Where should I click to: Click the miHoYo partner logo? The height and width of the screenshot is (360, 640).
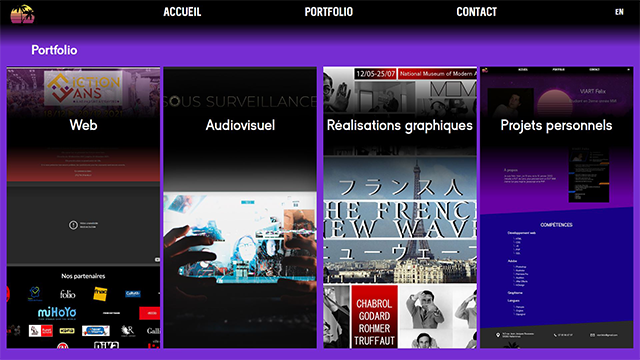(x=57, y=313)
